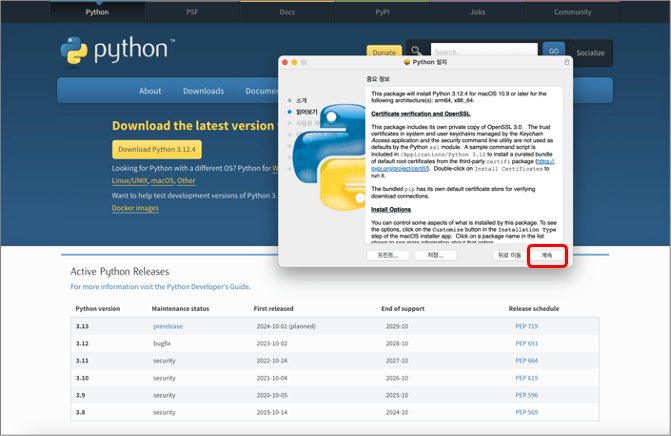Click the lock icon in the installer title bar

coord(567,62)
